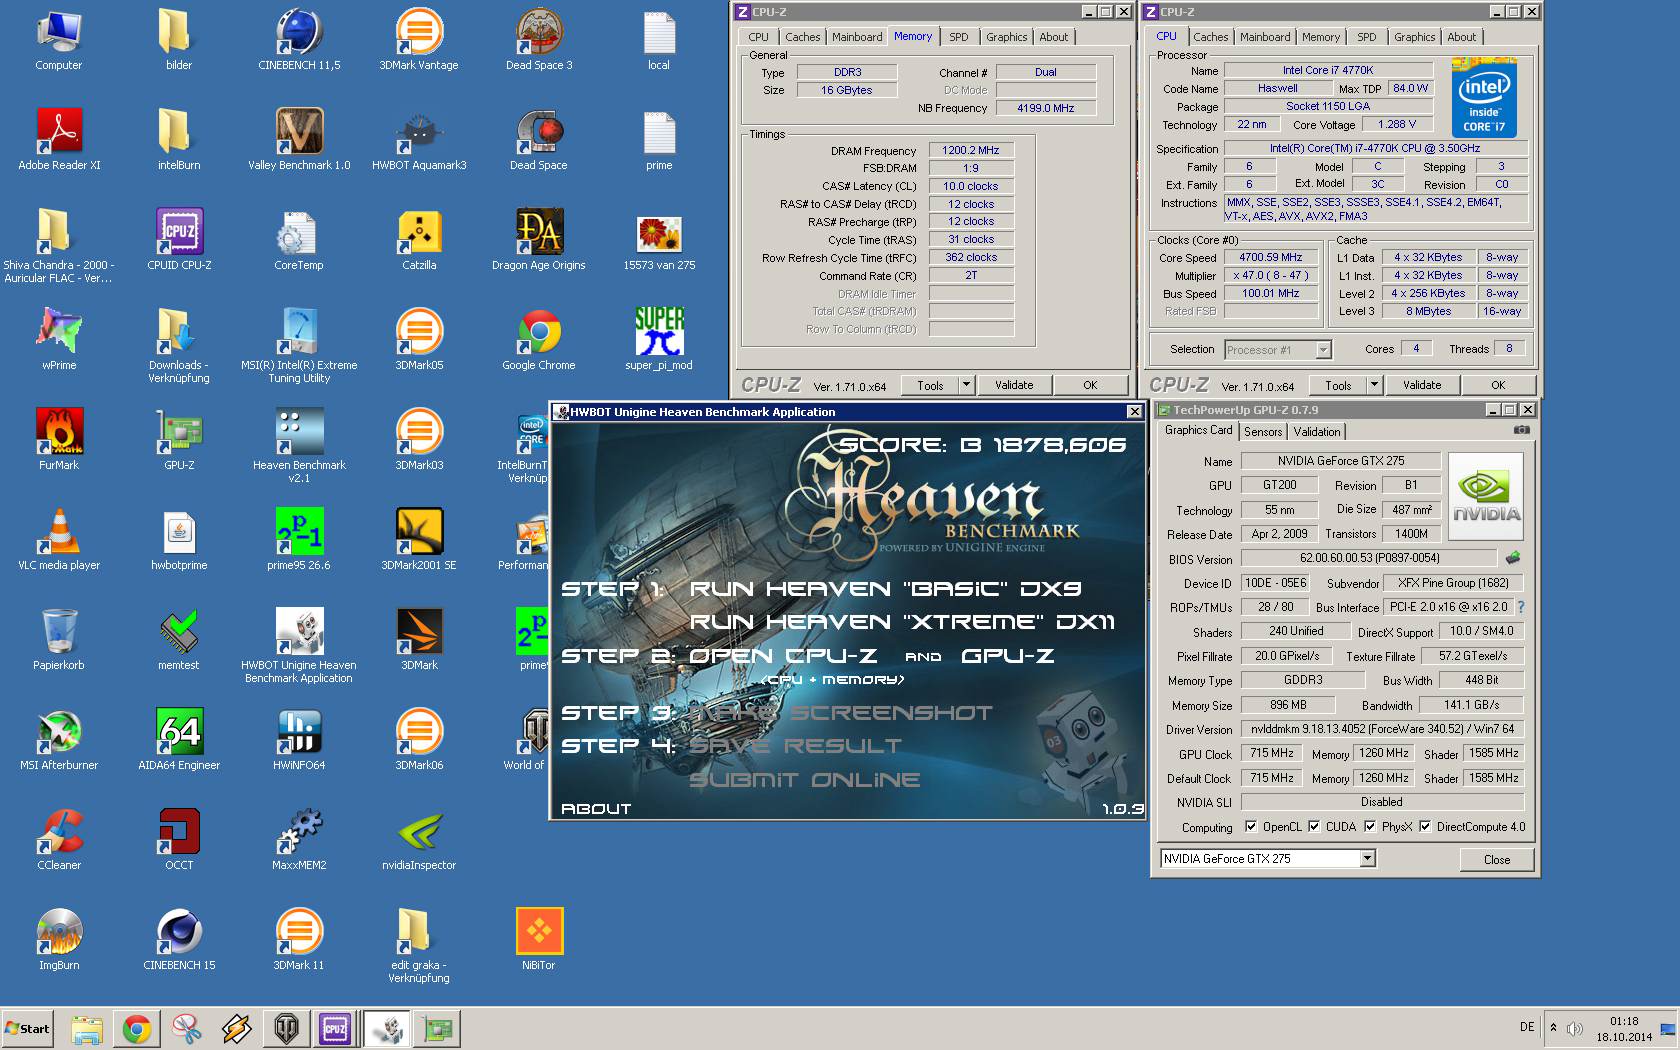Open 3DMark Vantage desktop shortcut

point(419,40)
